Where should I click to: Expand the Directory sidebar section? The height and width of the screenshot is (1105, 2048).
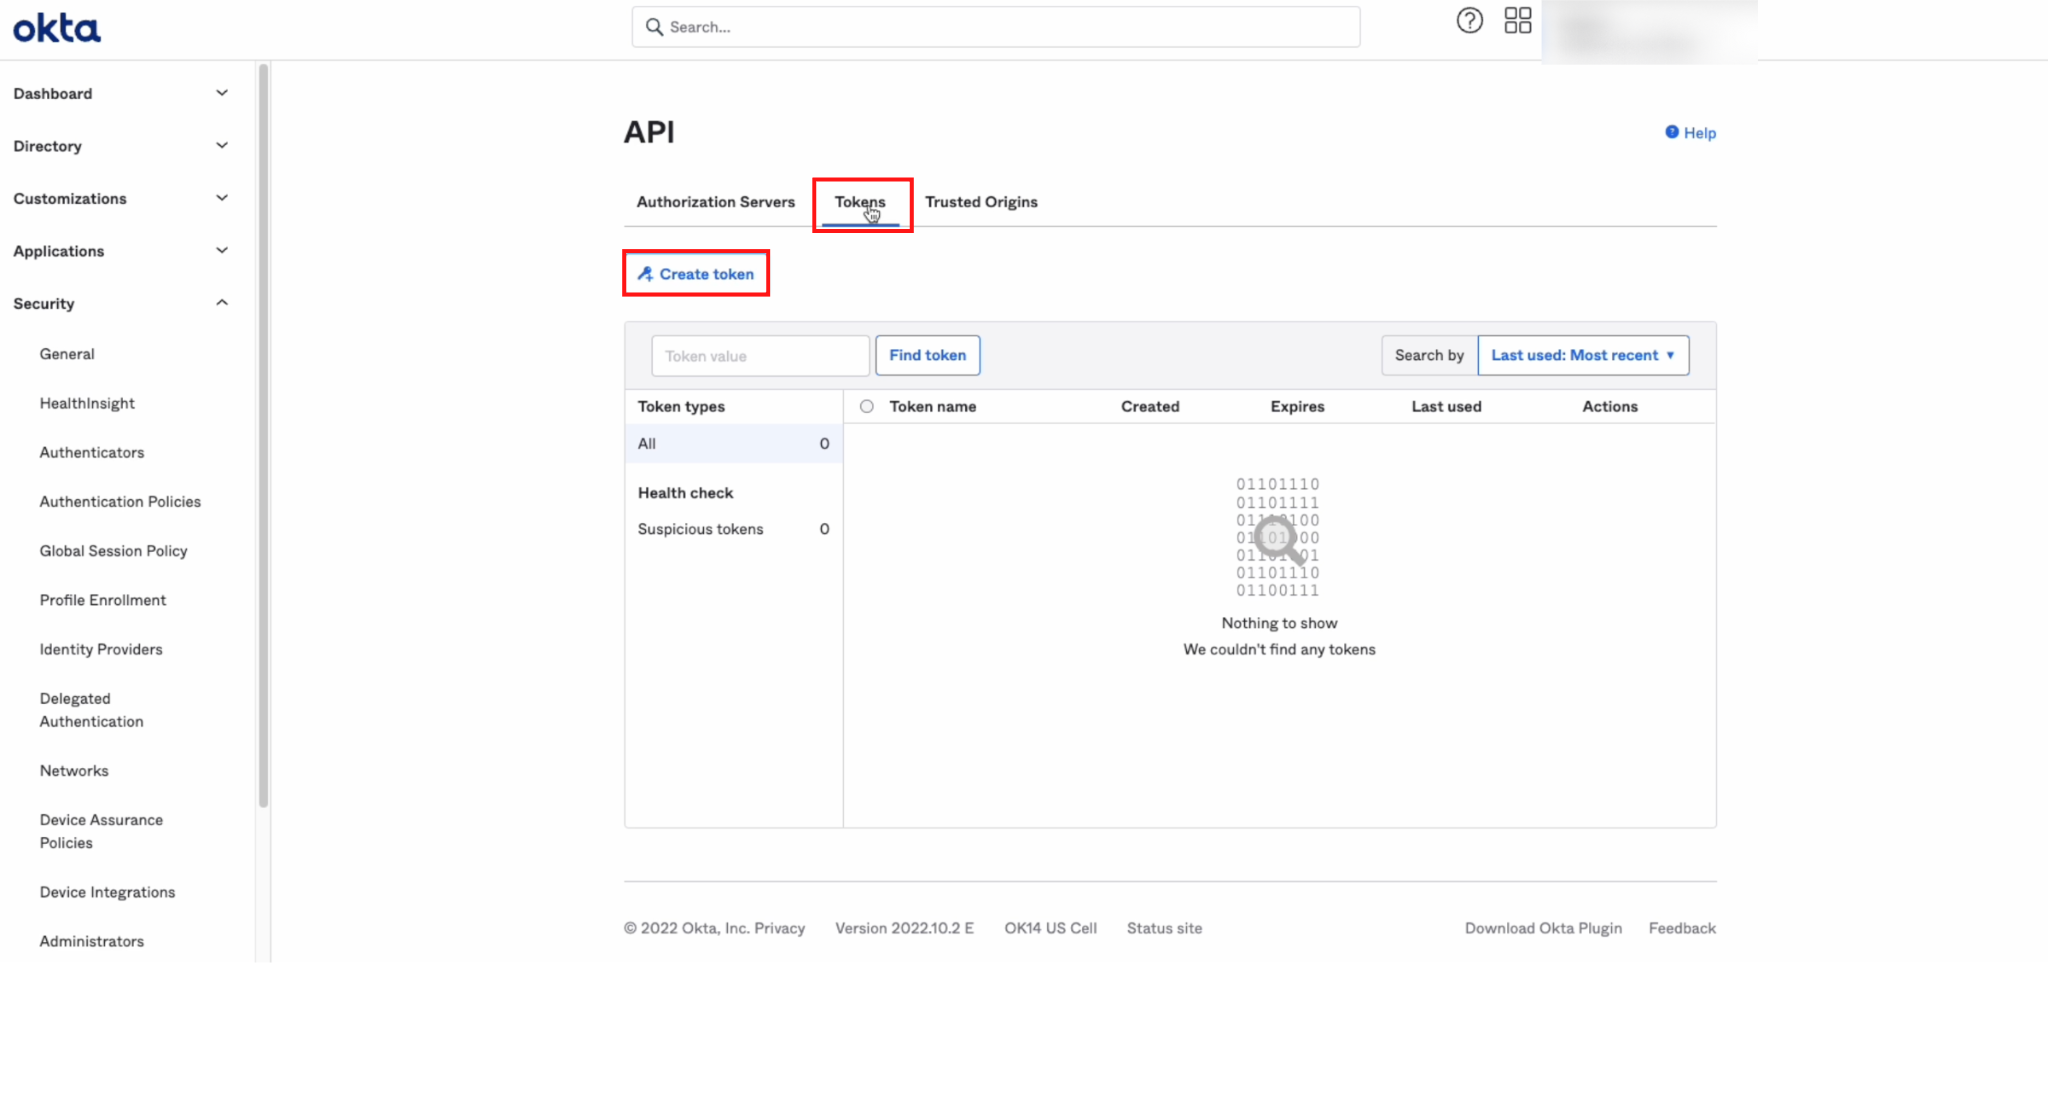[x=221, y=146]
